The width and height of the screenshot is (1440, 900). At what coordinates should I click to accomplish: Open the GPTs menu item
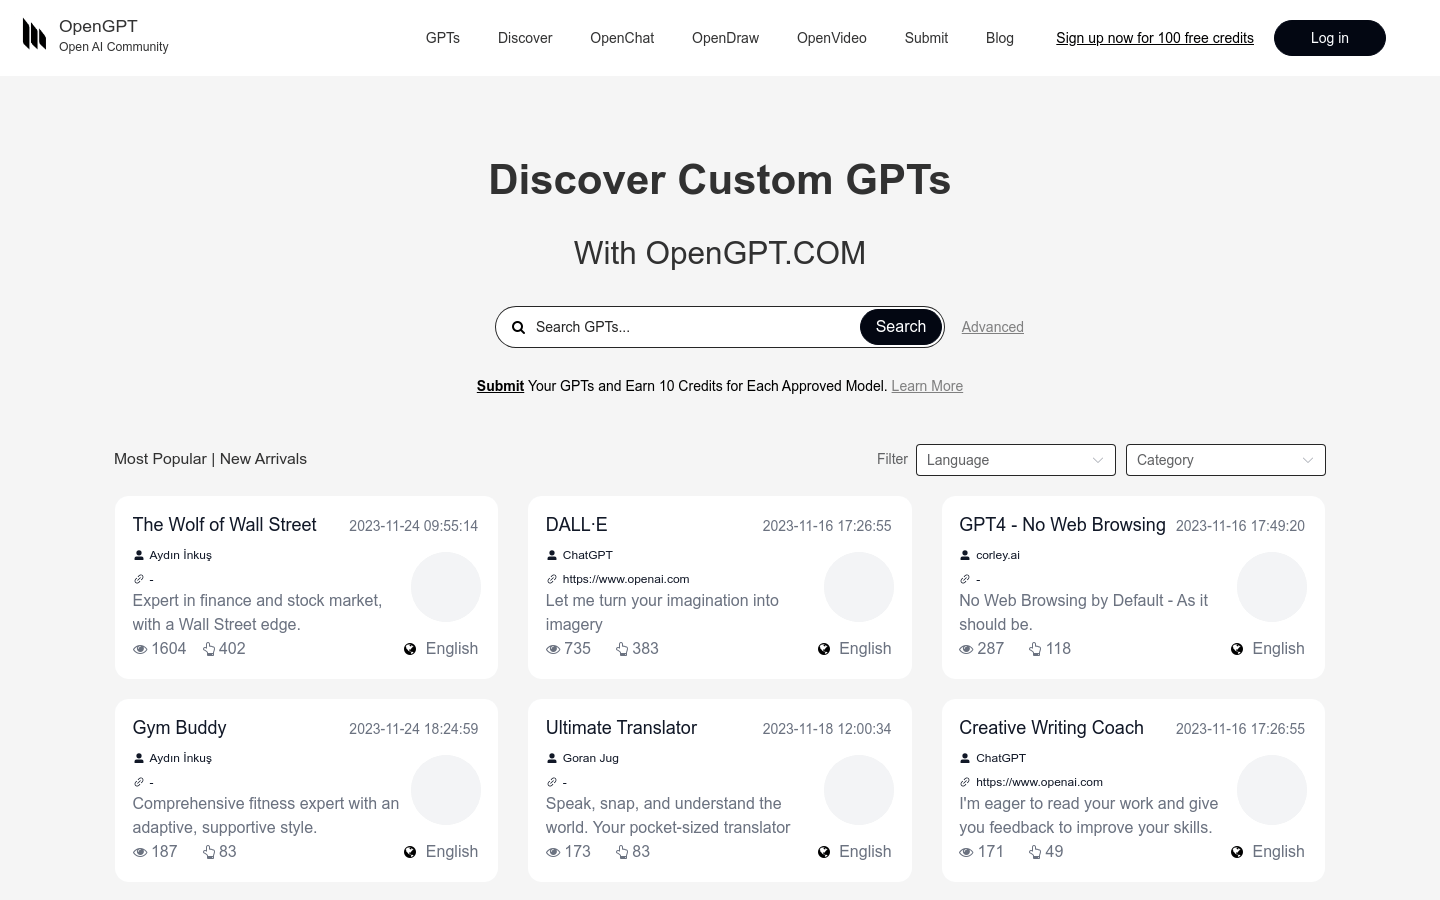(443, 38)
